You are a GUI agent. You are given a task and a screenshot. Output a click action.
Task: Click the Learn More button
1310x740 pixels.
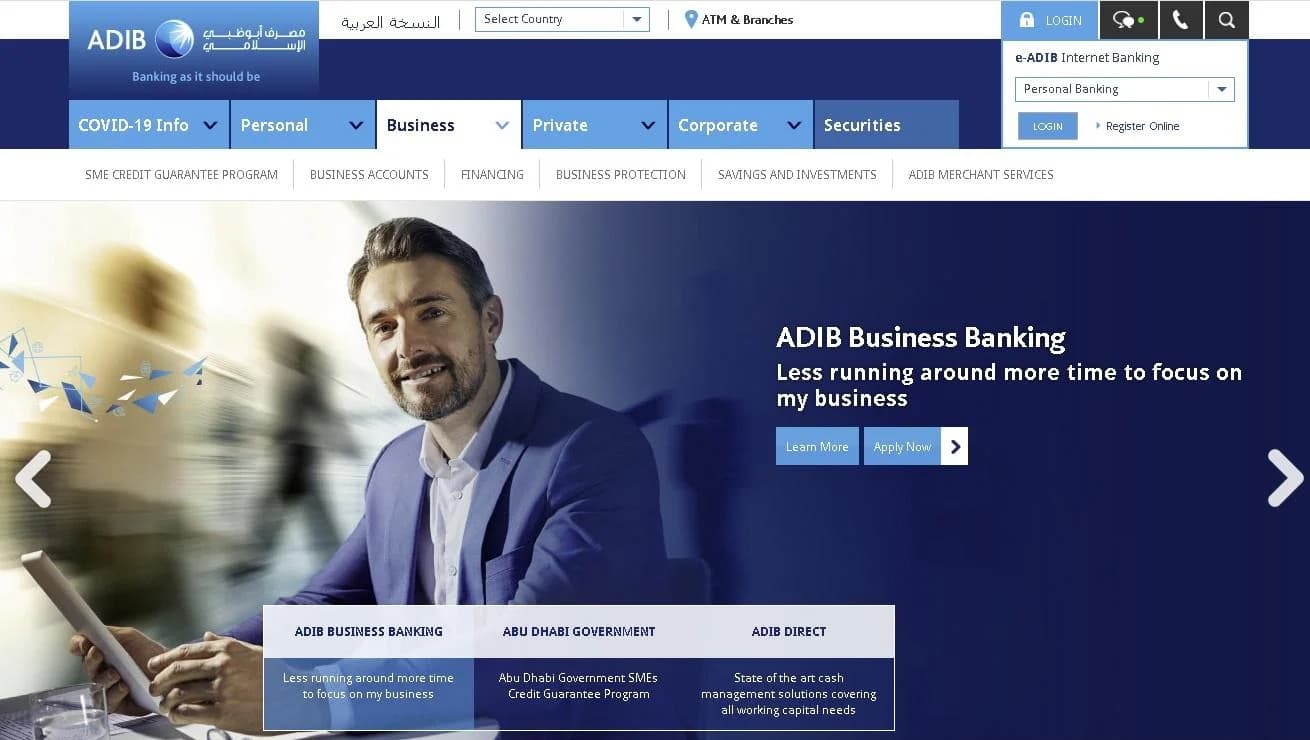pos(817,447)
